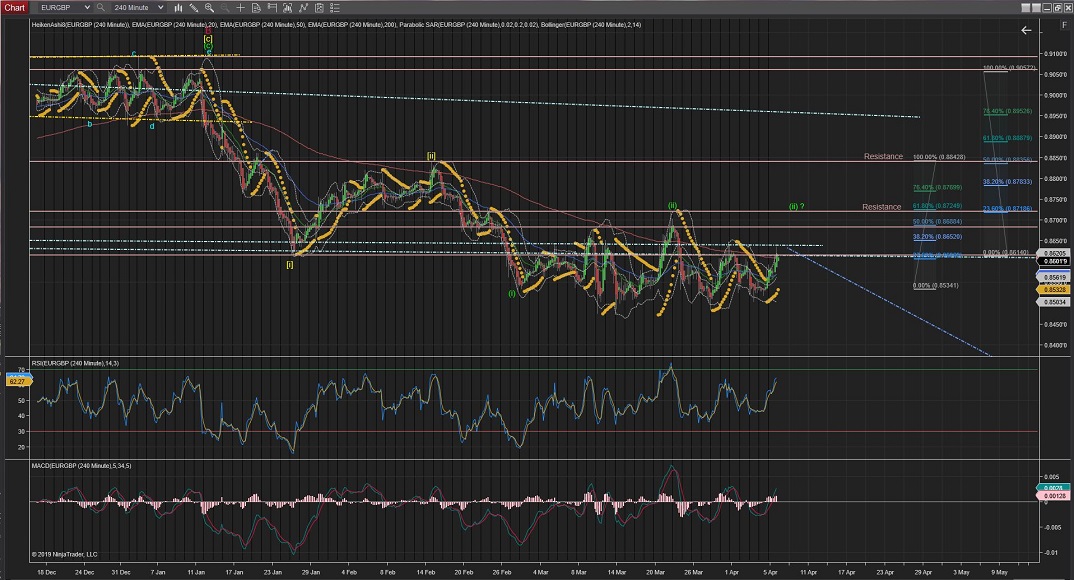This screenshot has height=580, width=1074.
Task: Click the first link window square button
Action: (1026, 8)
